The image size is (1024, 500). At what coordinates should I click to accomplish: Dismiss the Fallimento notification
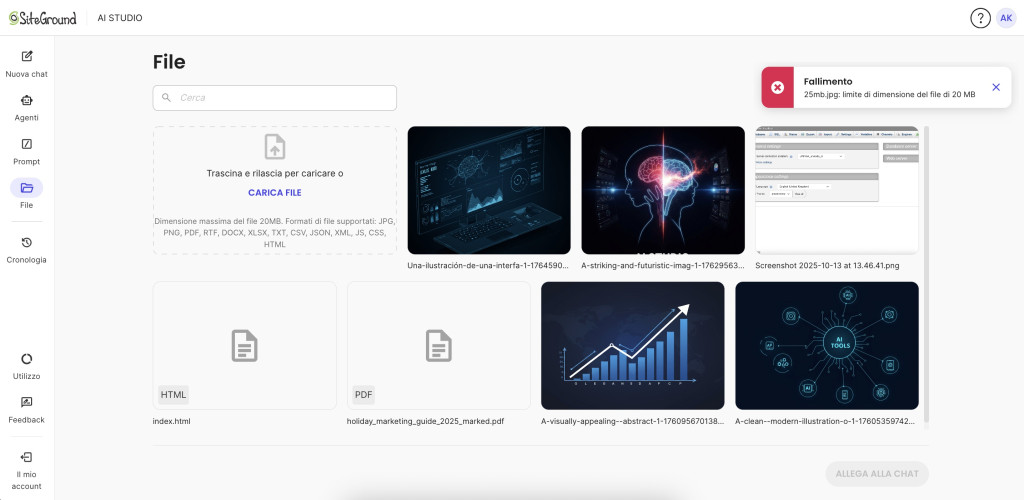(x=996, y=87)
